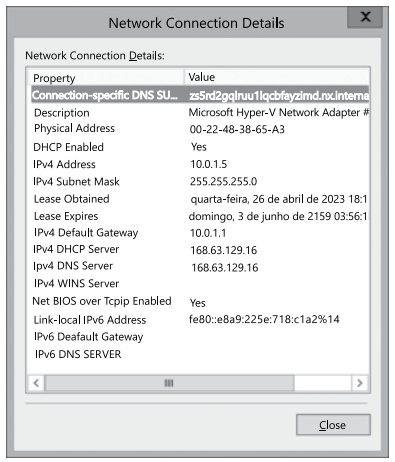Click the fe80::e8a9:225e:718:c1a2%14 value

tap(264, 319)
